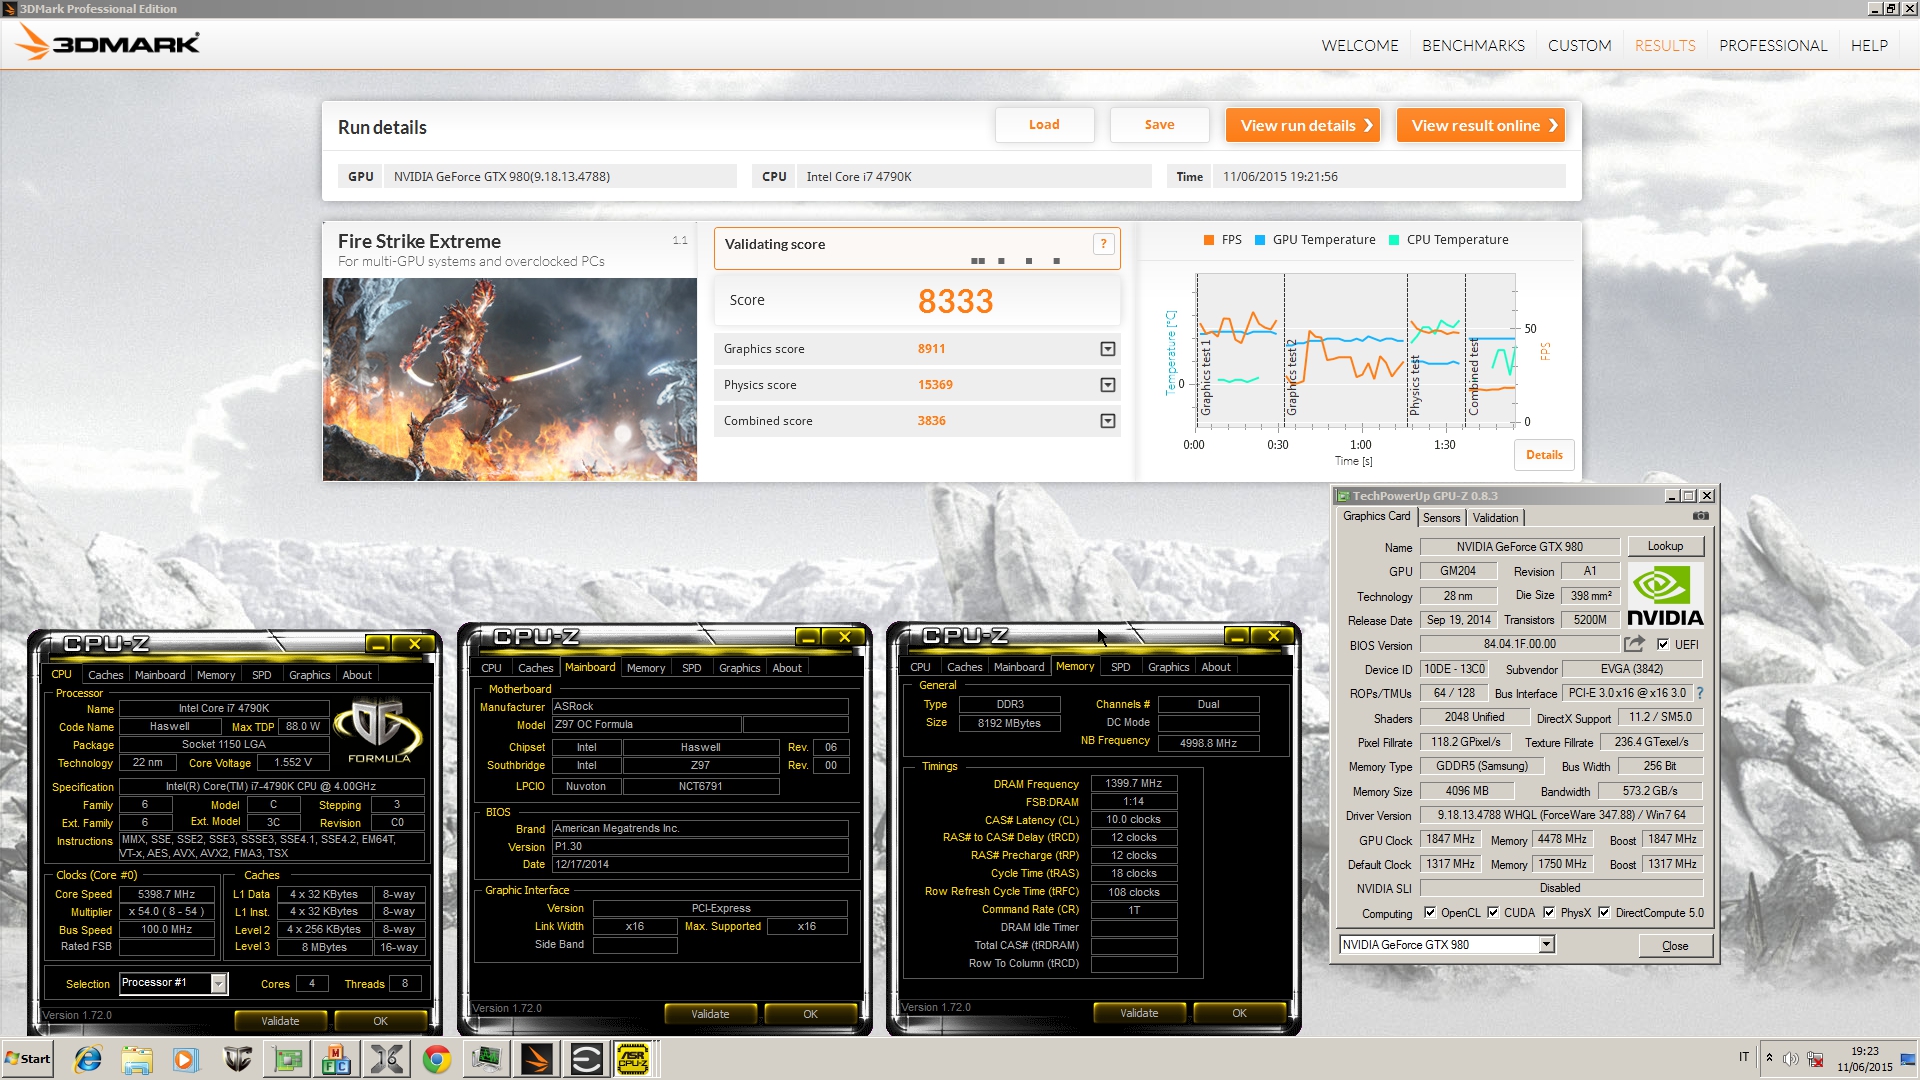Click the Fire Strike Extreme thumbnail image
This screenshot has width=1920, height=1080.
coord(510,379)
